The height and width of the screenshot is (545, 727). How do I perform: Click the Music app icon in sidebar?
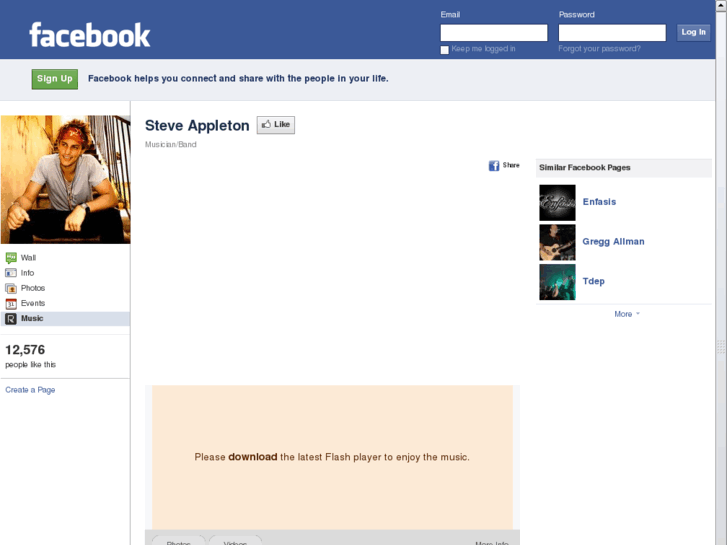(11, 319)
